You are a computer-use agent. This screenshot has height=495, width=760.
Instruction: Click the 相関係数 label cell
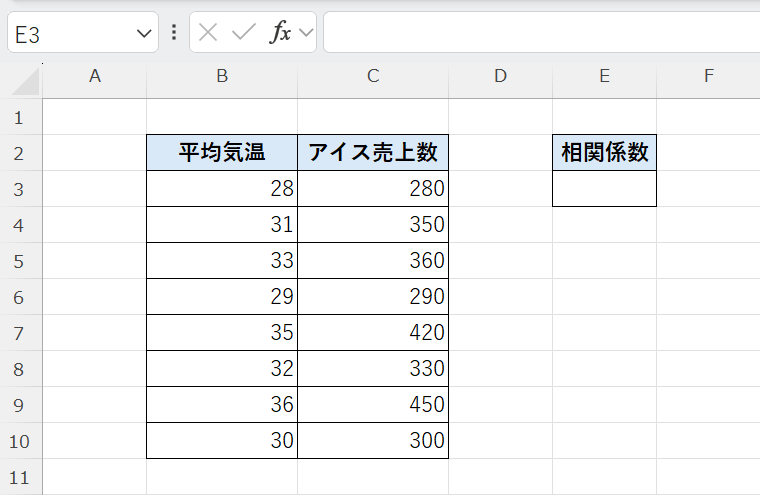[604, 153]
